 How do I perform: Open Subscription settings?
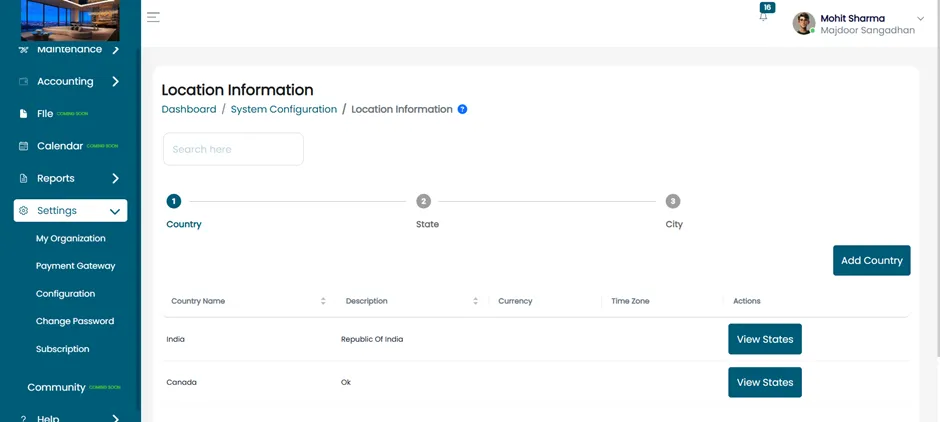coord(62,349)
